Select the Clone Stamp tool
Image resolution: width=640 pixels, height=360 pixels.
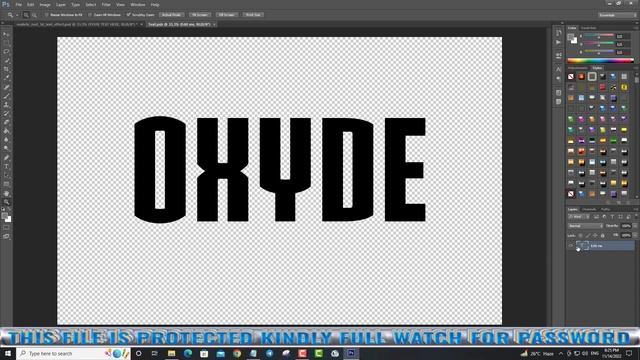[6, 105]
